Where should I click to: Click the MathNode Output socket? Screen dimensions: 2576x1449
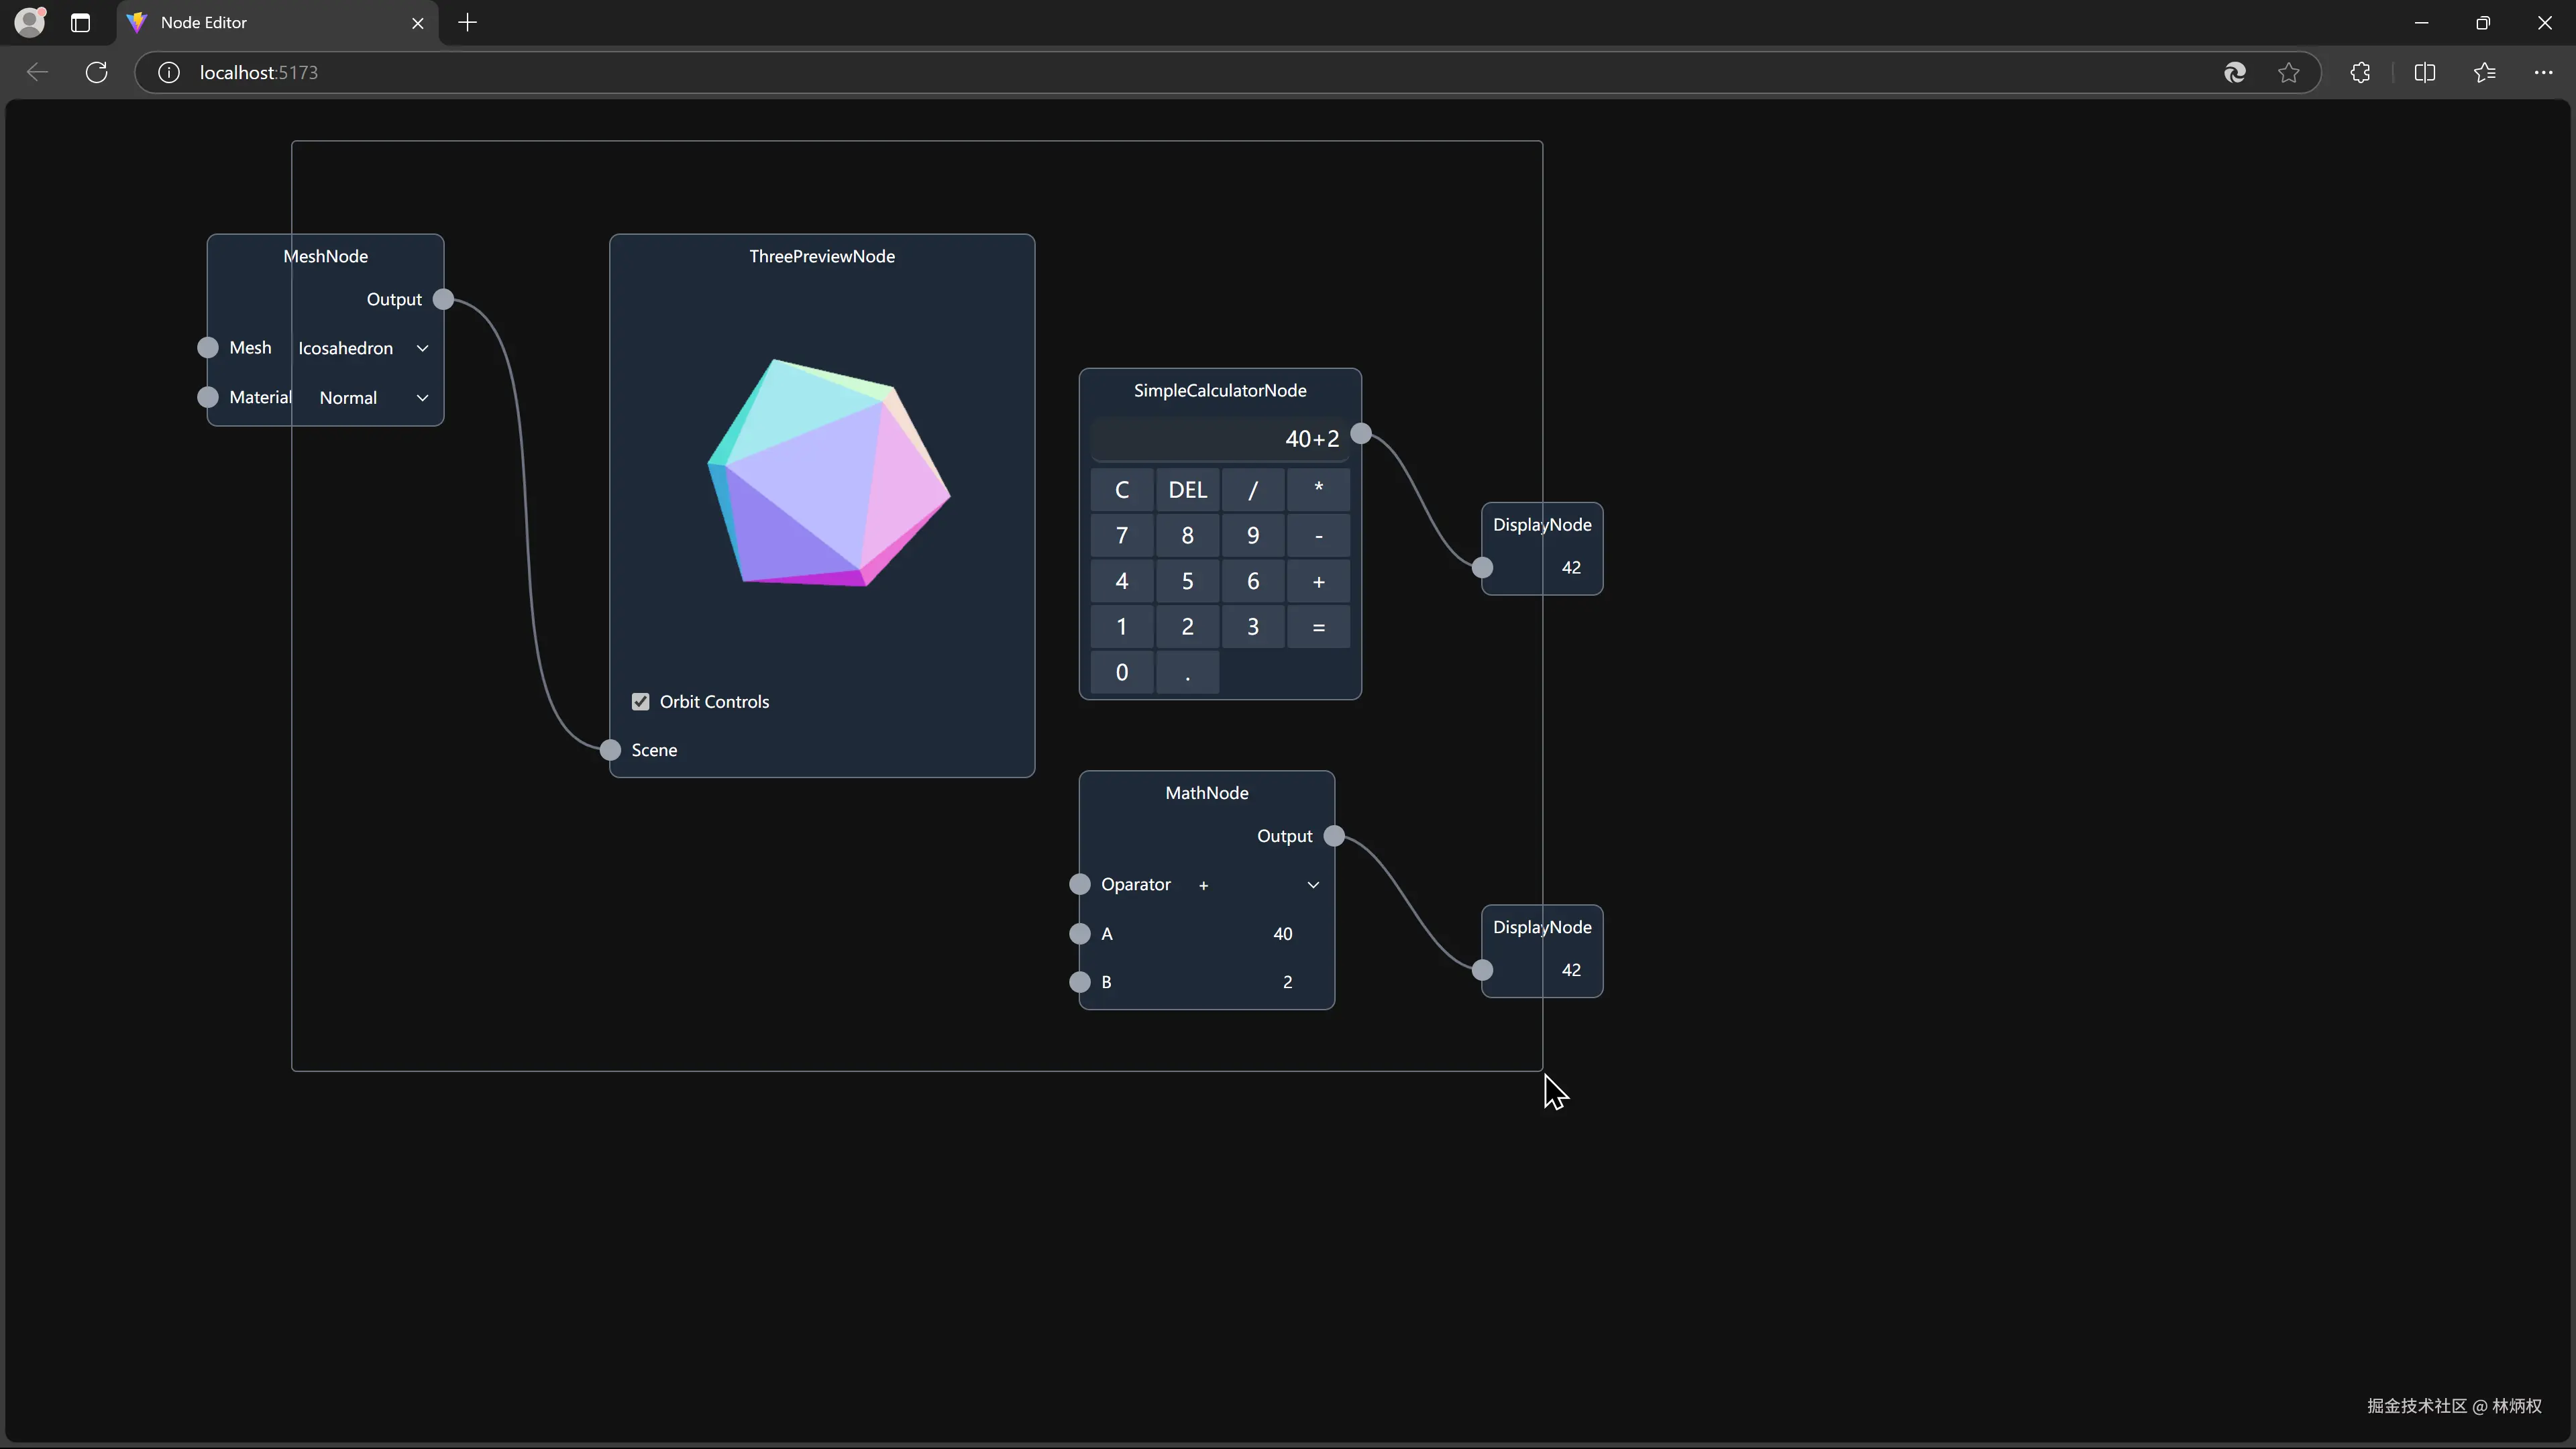[x=1334, y=836]
